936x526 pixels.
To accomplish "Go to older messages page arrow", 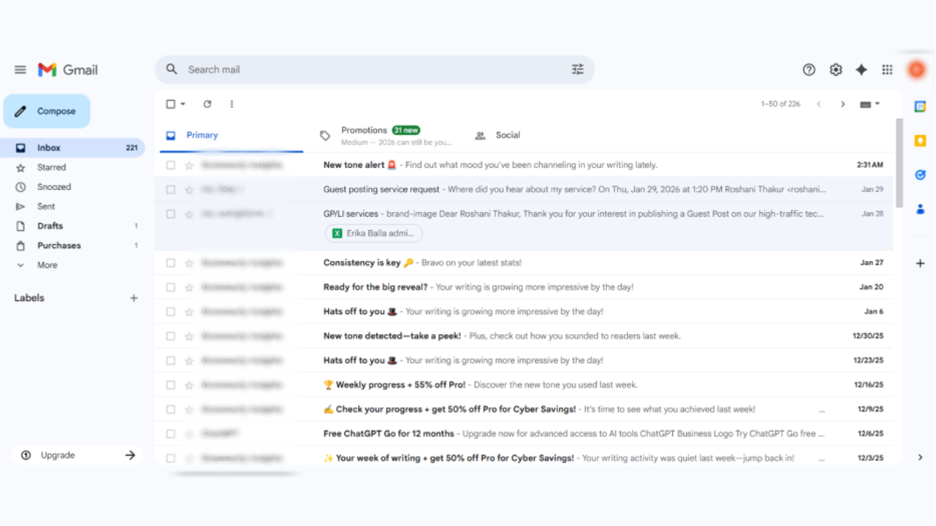I will click(x=843, y=104).
